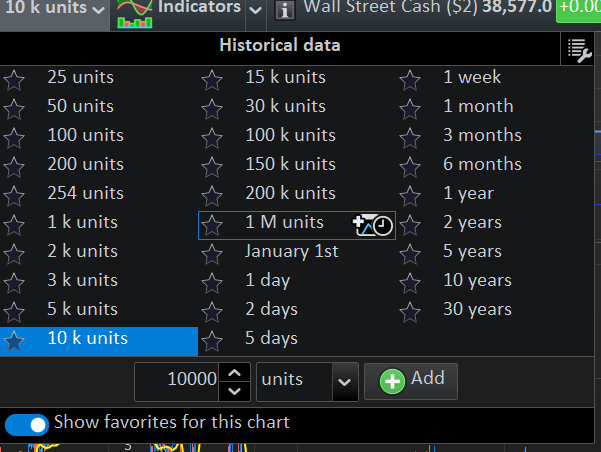Click the green Add button
Image resolution: width=601 pixels, height=452 pixels.
coord(412,379)
